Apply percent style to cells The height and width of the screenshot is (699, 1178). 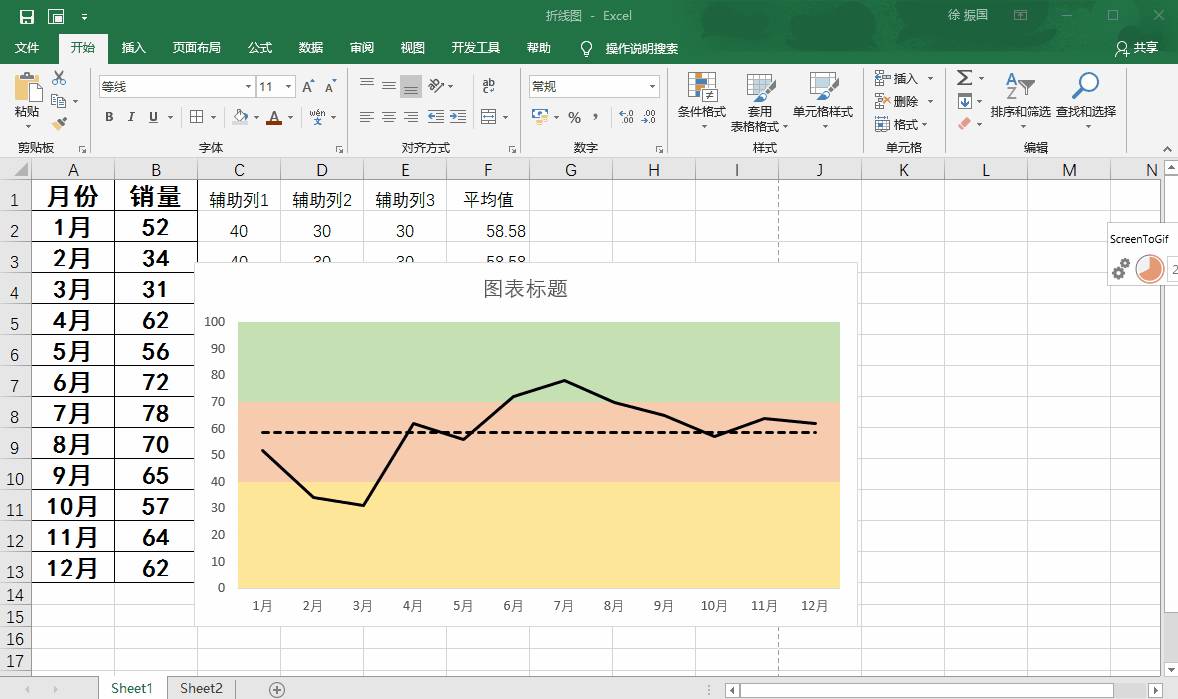point(575,117)
